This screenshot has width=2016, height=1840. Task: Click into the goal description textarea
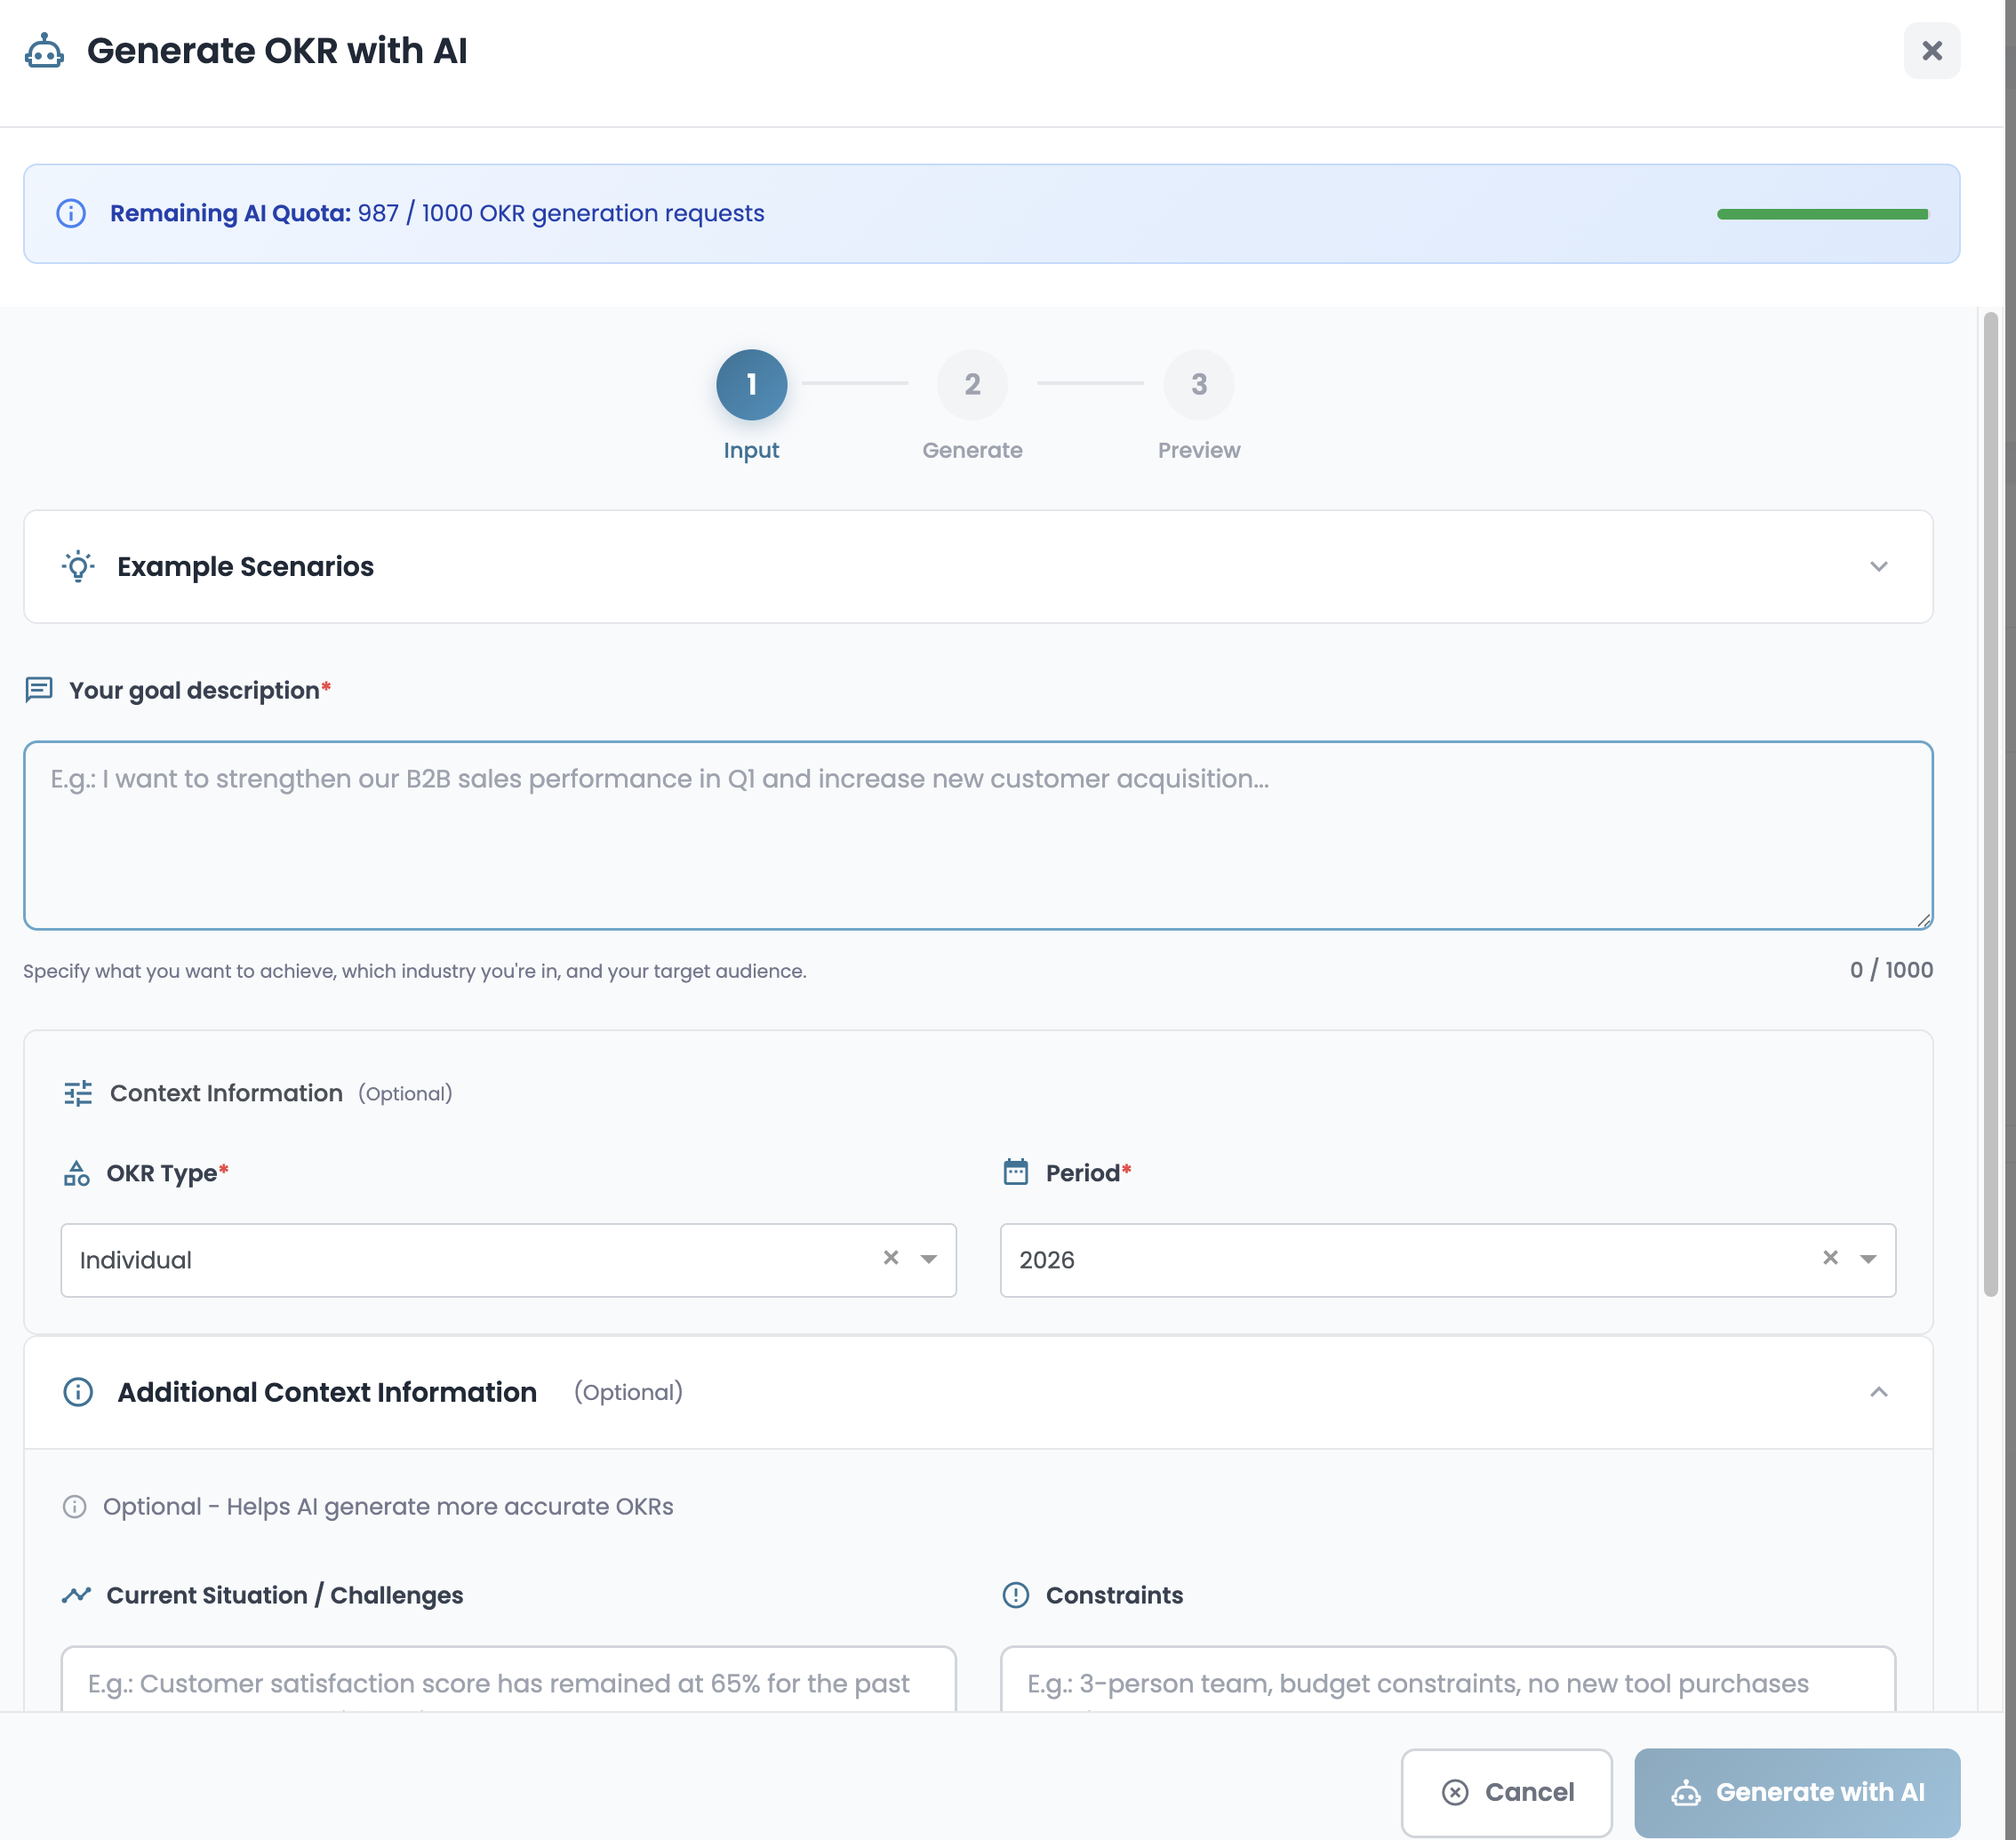point(977,835)
